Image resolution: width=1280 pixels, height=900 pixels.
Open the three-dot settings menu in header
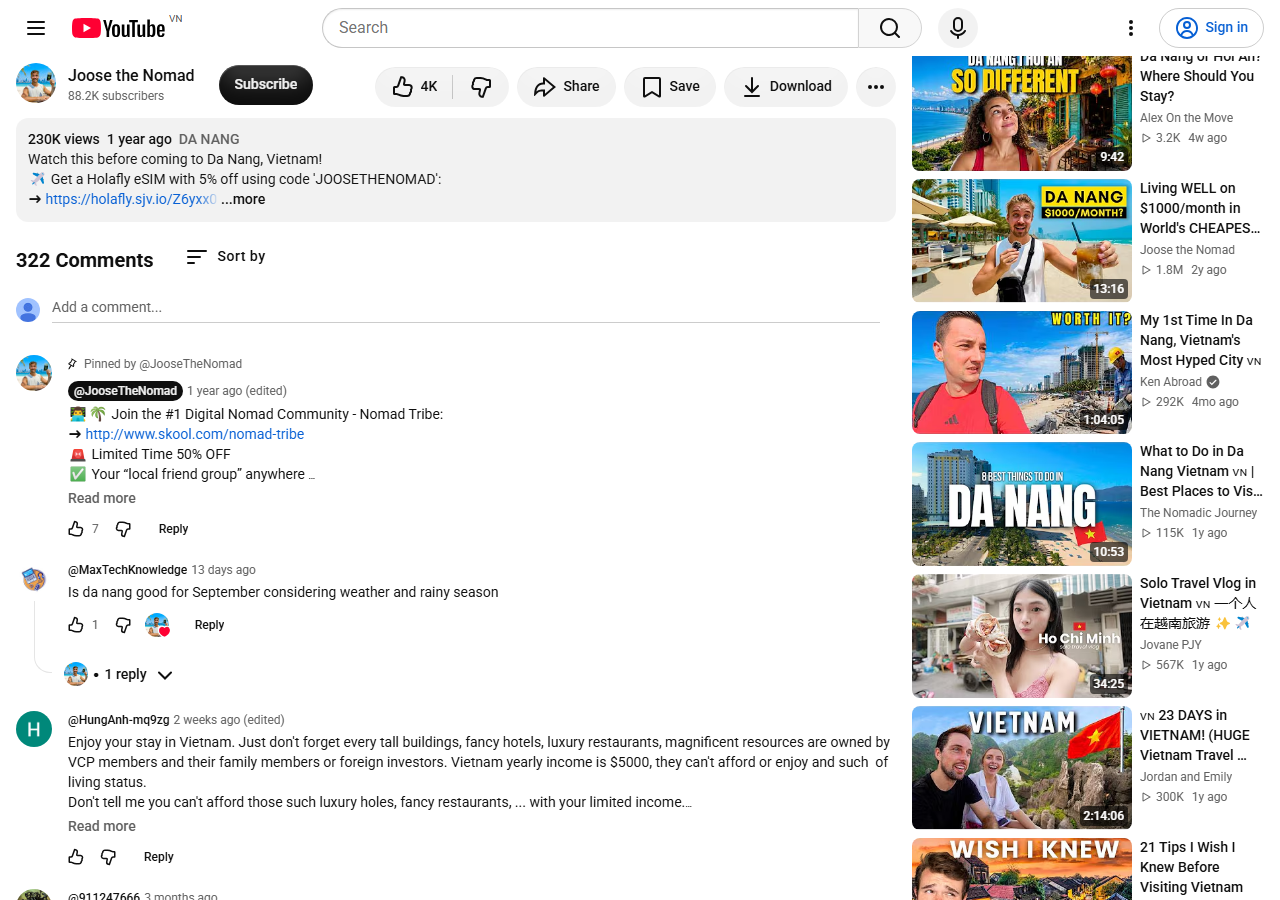(1131, 28)
